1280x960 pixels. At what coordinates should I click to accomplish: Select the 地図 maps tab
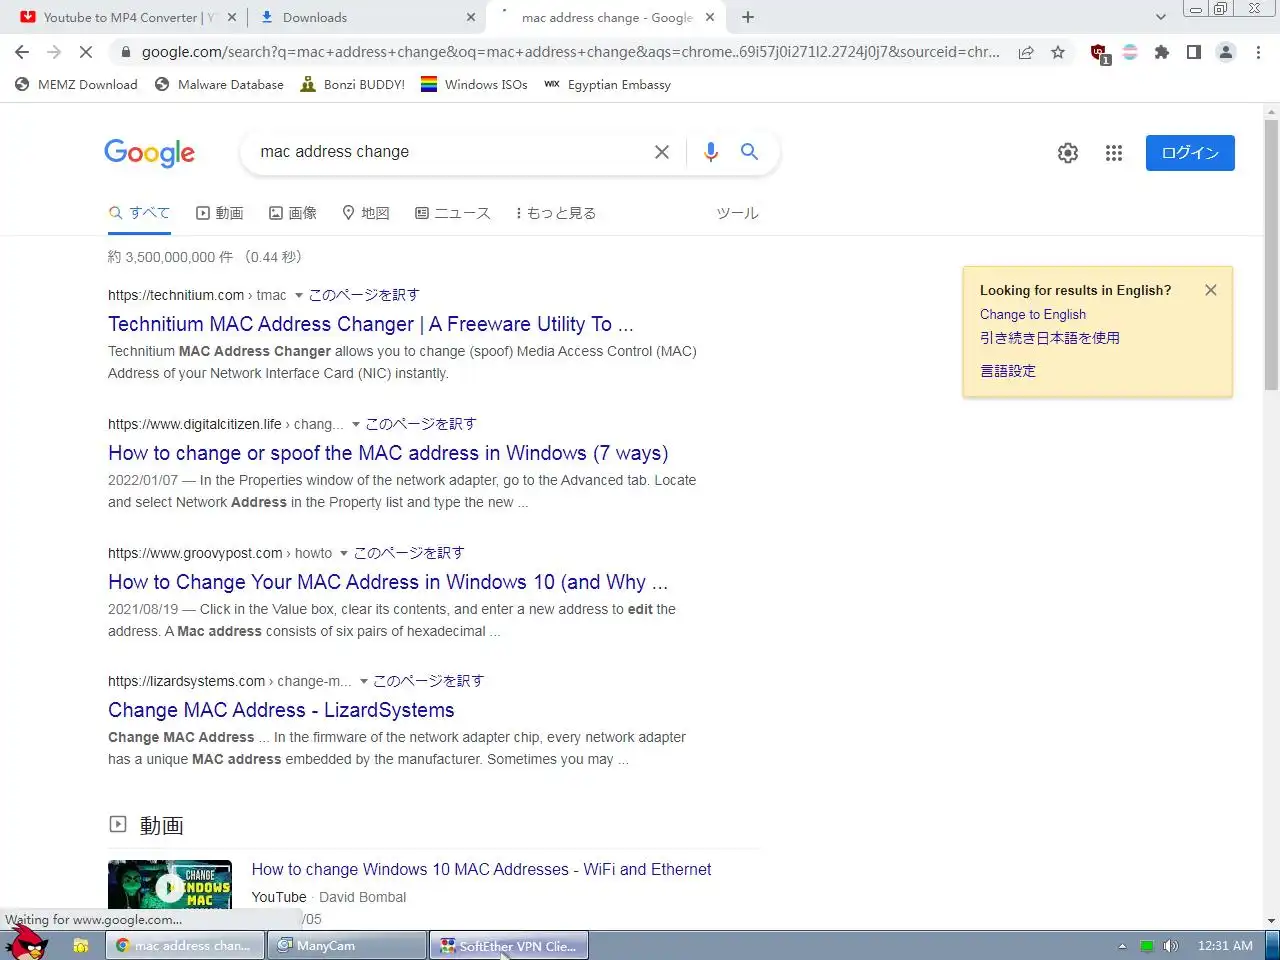click(366, 213)
